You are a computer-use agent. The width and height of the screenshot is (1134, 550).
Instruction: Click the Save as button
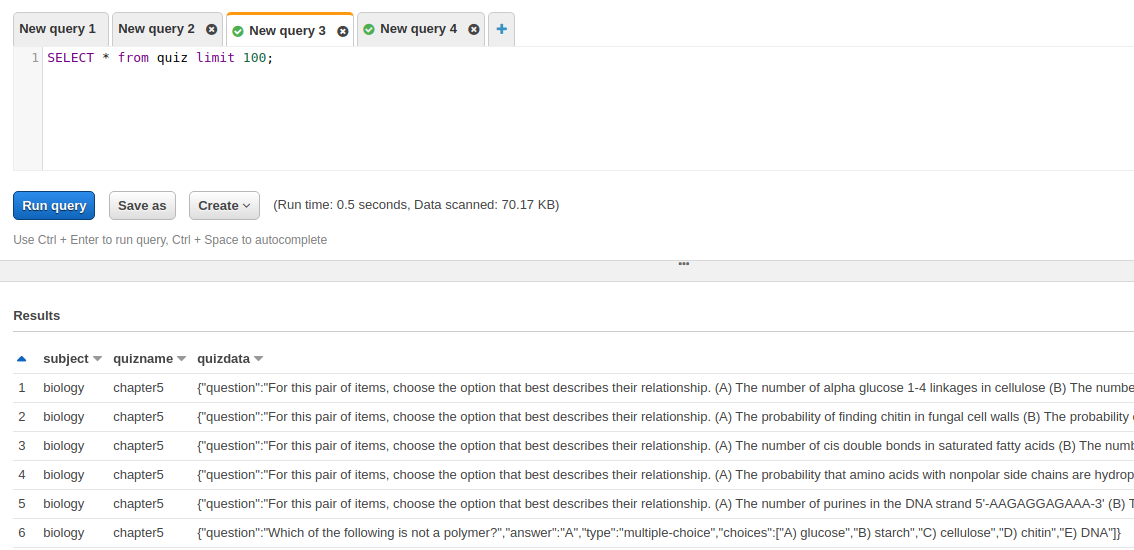tap(142, 206)
